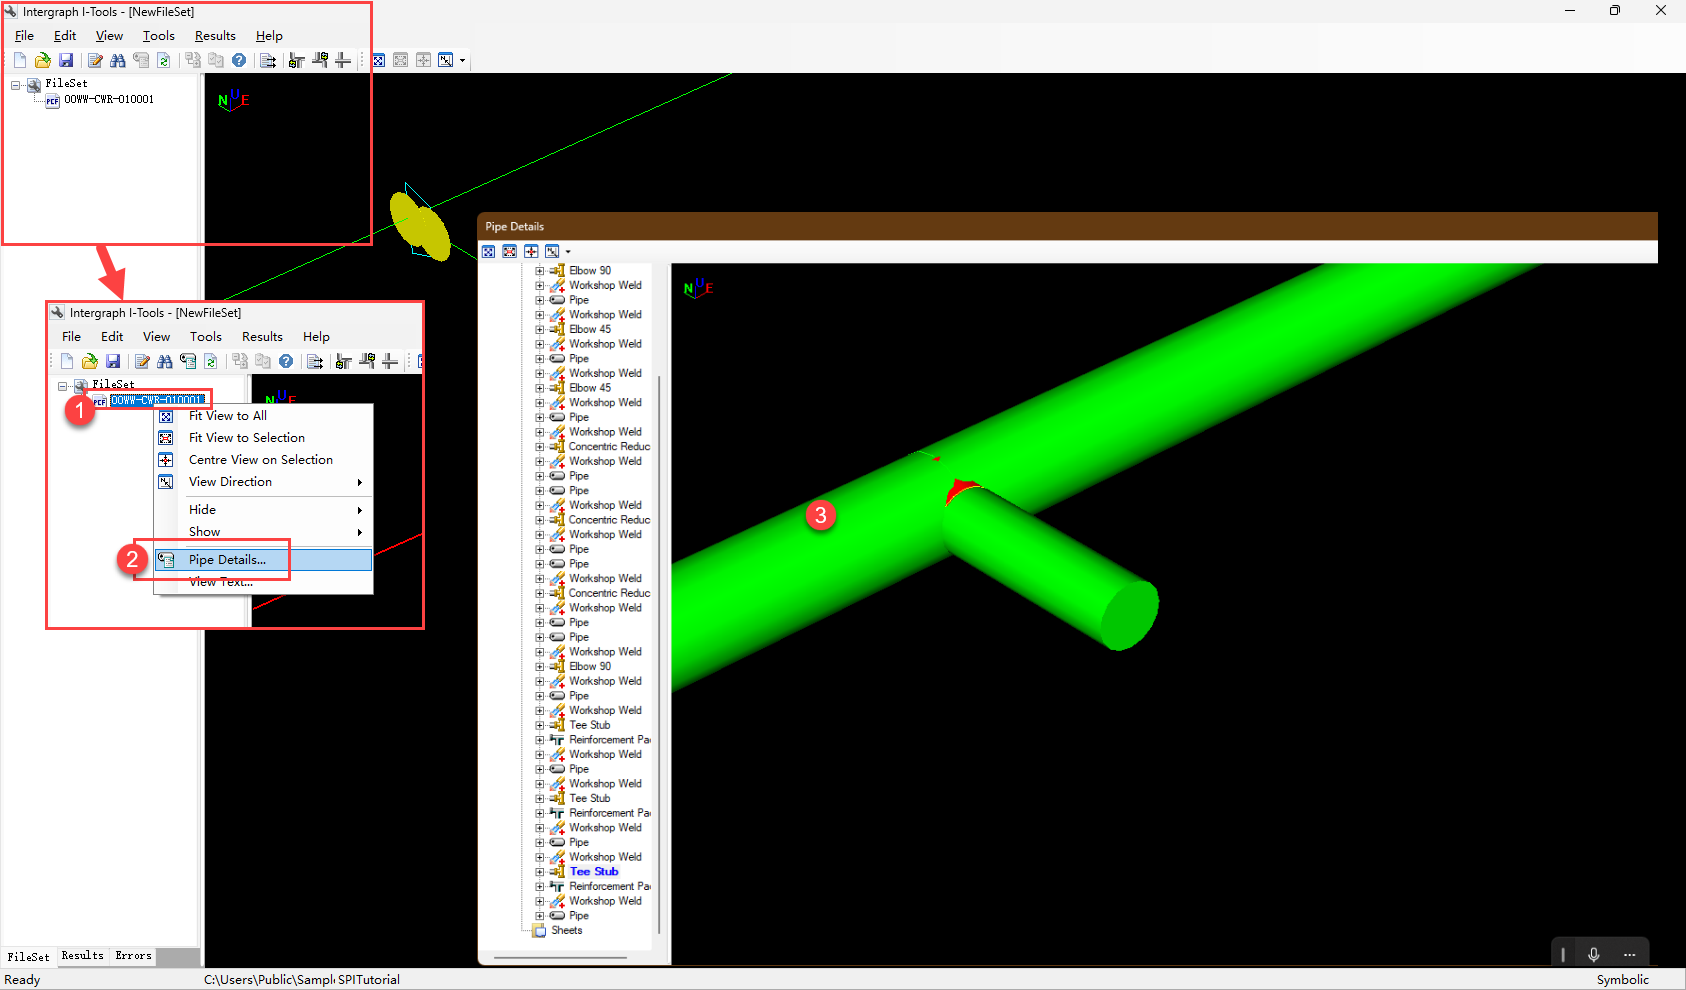Click the Pipe Details tree vertical scrollbar
The height and width of the screenshot is (990, 1686).
point(659,600)
